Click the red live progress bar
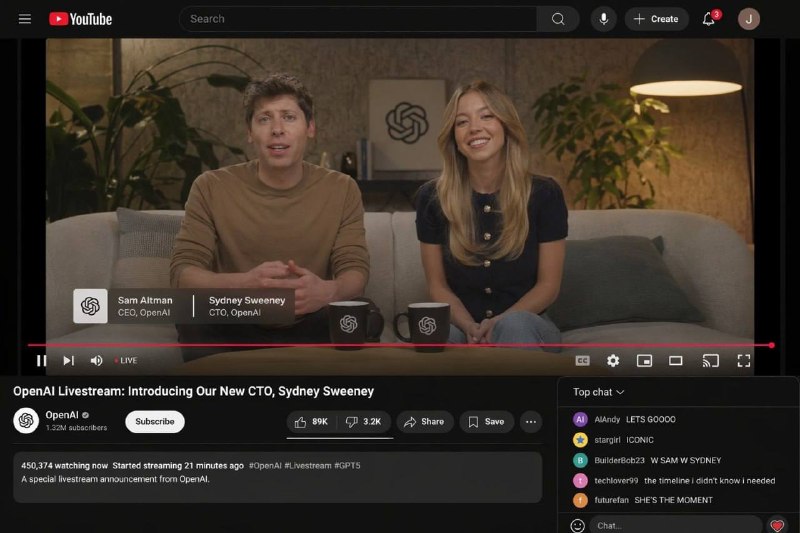The height and width of the screenshot is (533, 800). pyautogui.click(x=400, y=345)
